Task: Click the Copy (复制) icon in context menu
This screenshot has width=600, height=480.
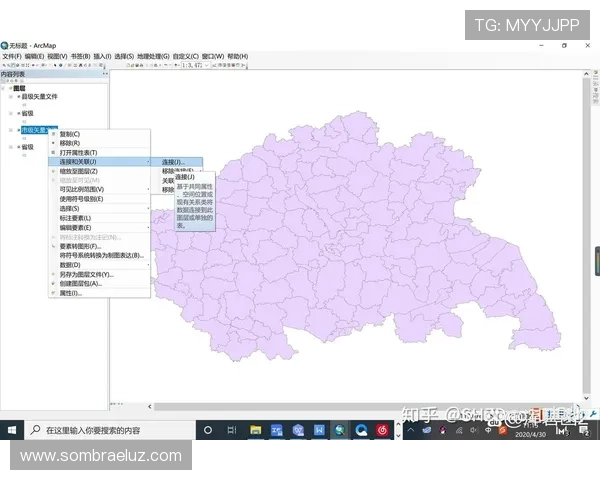Action: (54, 134)
